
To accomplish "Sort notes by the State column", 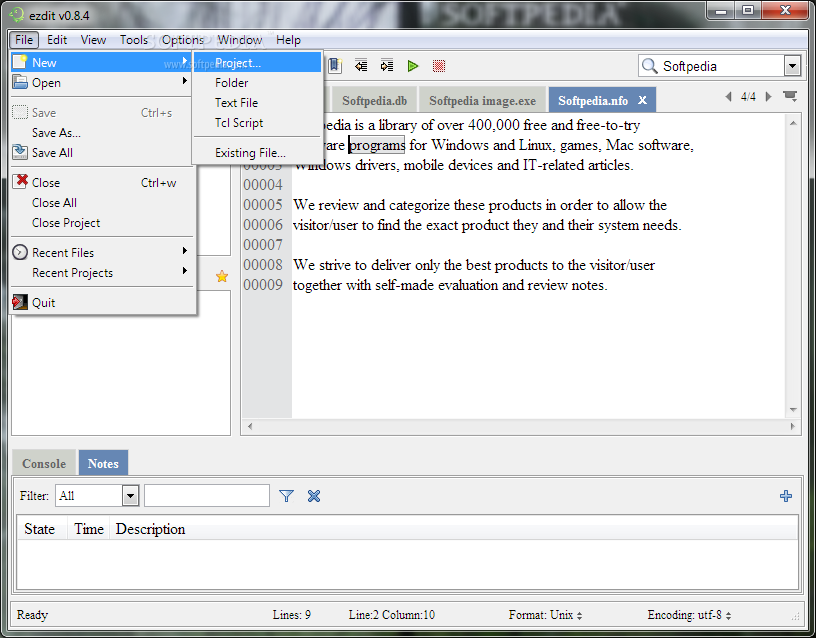I will tap(41, 529).
